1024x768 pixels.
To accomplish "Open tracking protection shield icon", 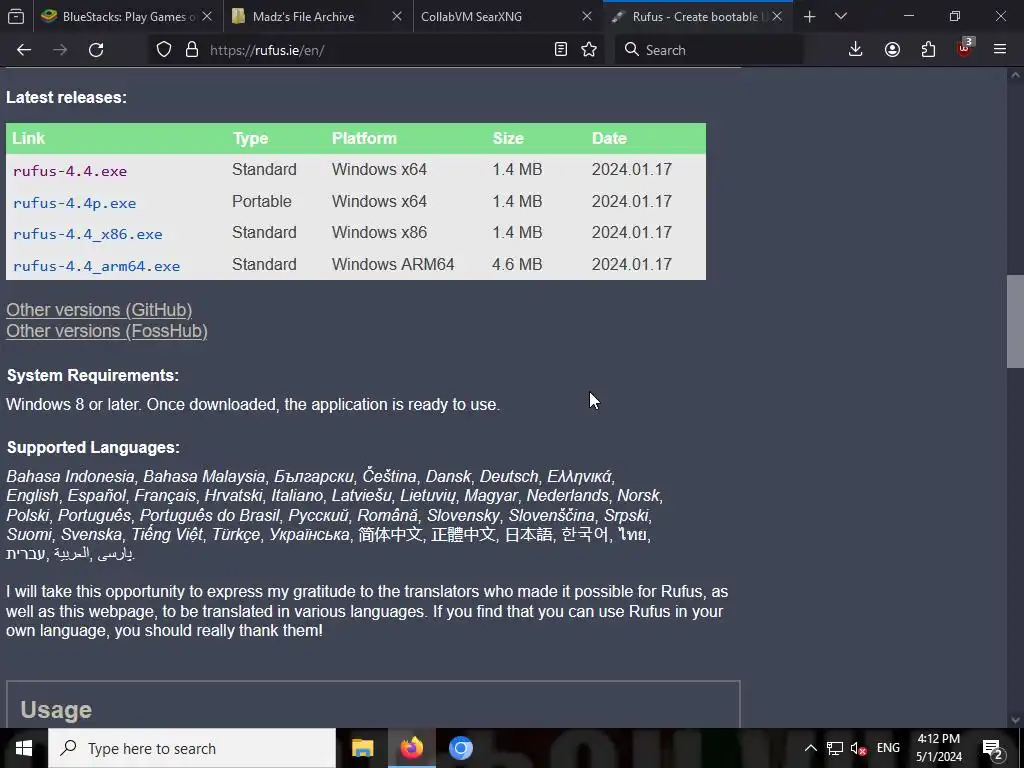I will click(164, 50).
